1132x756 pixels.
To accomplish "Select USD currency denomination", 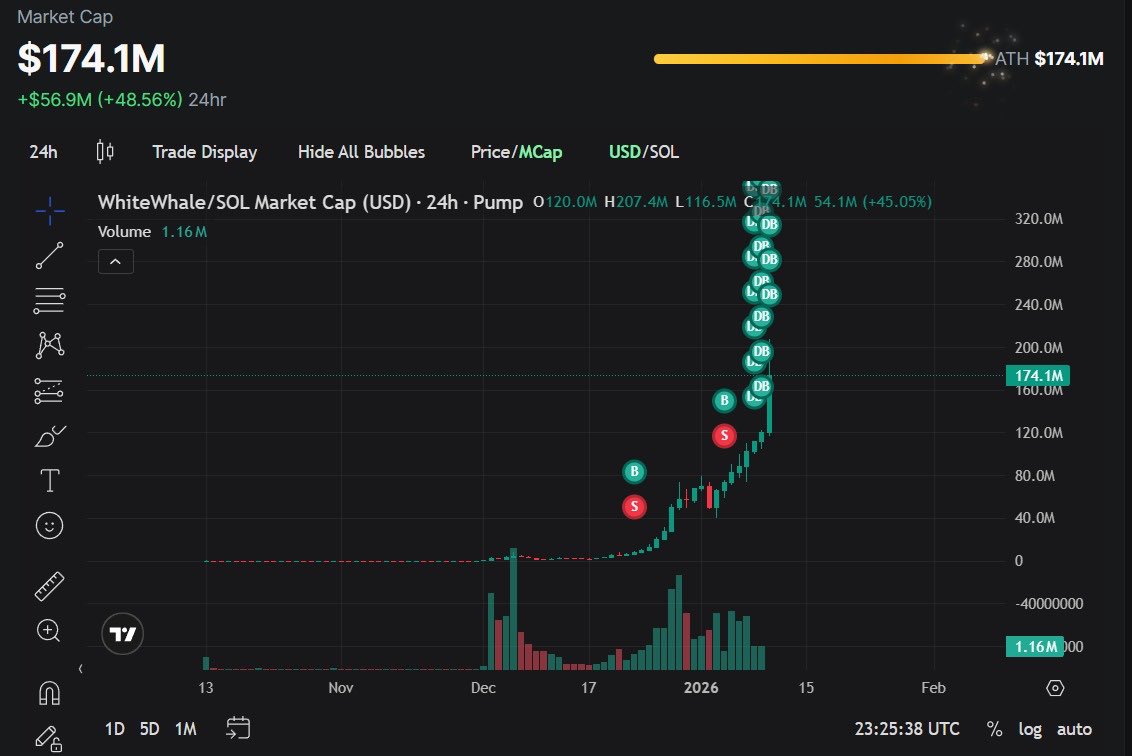I will [x=624, y=152].
